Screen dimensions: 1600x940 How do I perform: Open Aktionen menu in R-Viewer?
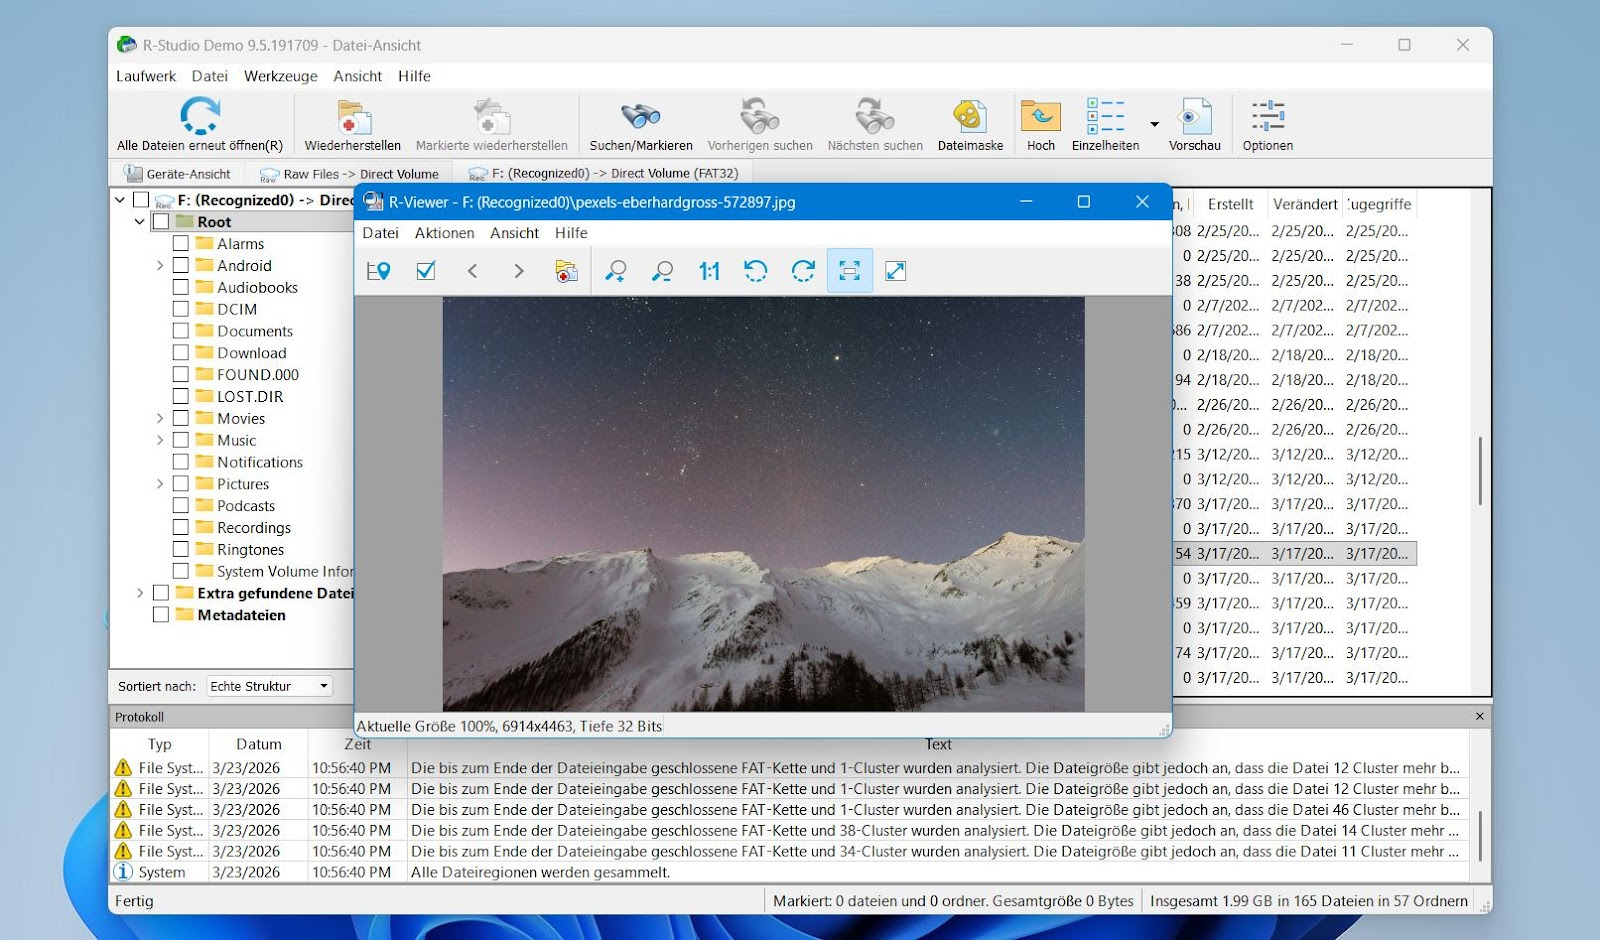click(x=444, y=233)
